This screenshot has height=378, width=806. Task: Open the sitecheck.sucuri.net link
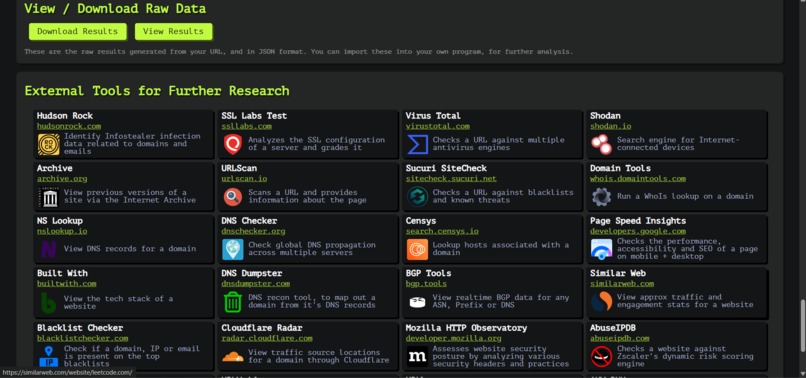[451, 178]
